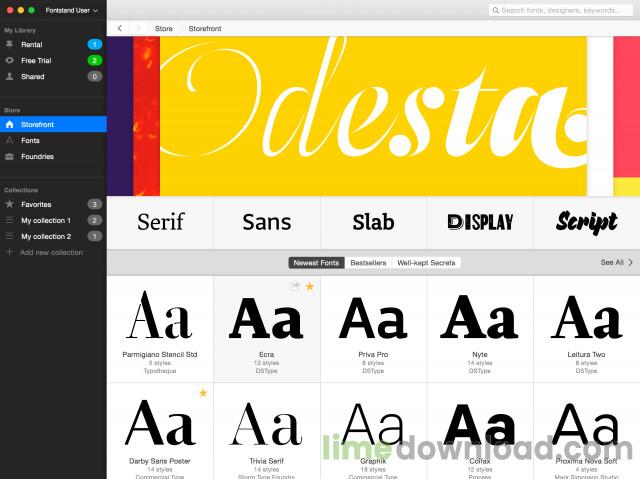640x479 pixels.
Task: Go back with the navigation arrow
Action: point(120,29)
